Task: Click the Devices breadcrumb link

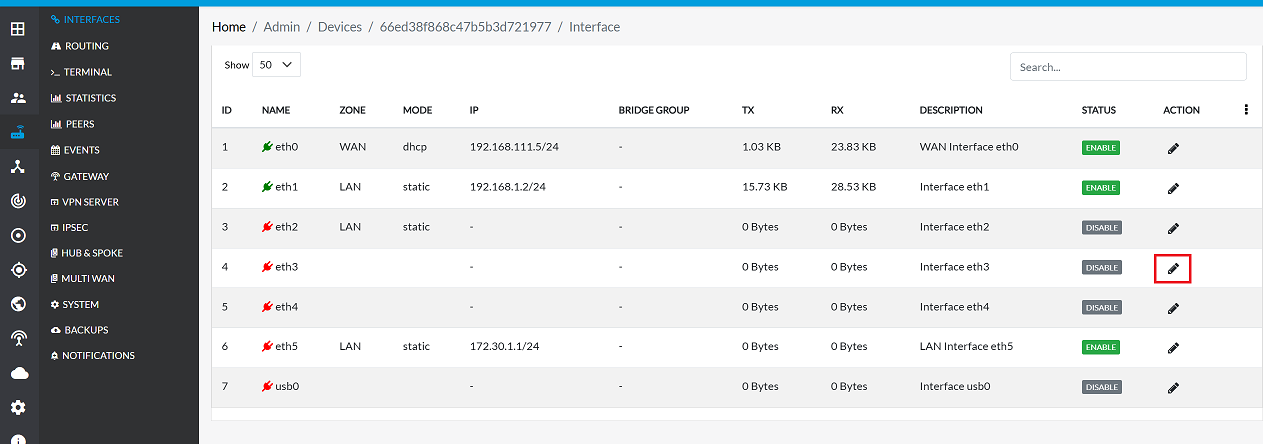Action: (340, 27)
